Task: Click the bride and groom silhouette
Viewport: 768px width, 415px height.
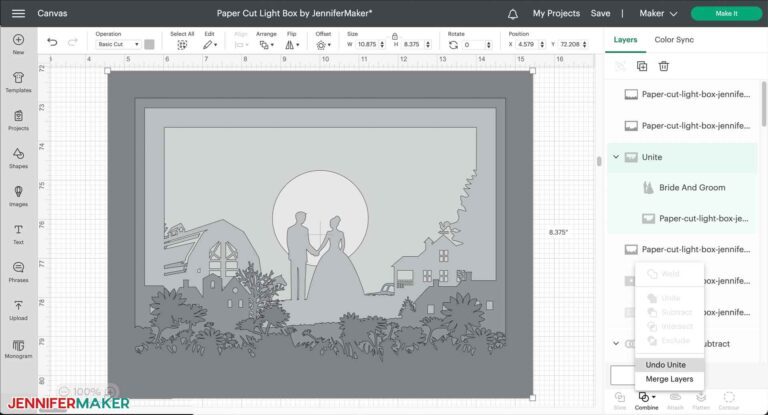Action: pyautogui.click(x=324, y=256)
